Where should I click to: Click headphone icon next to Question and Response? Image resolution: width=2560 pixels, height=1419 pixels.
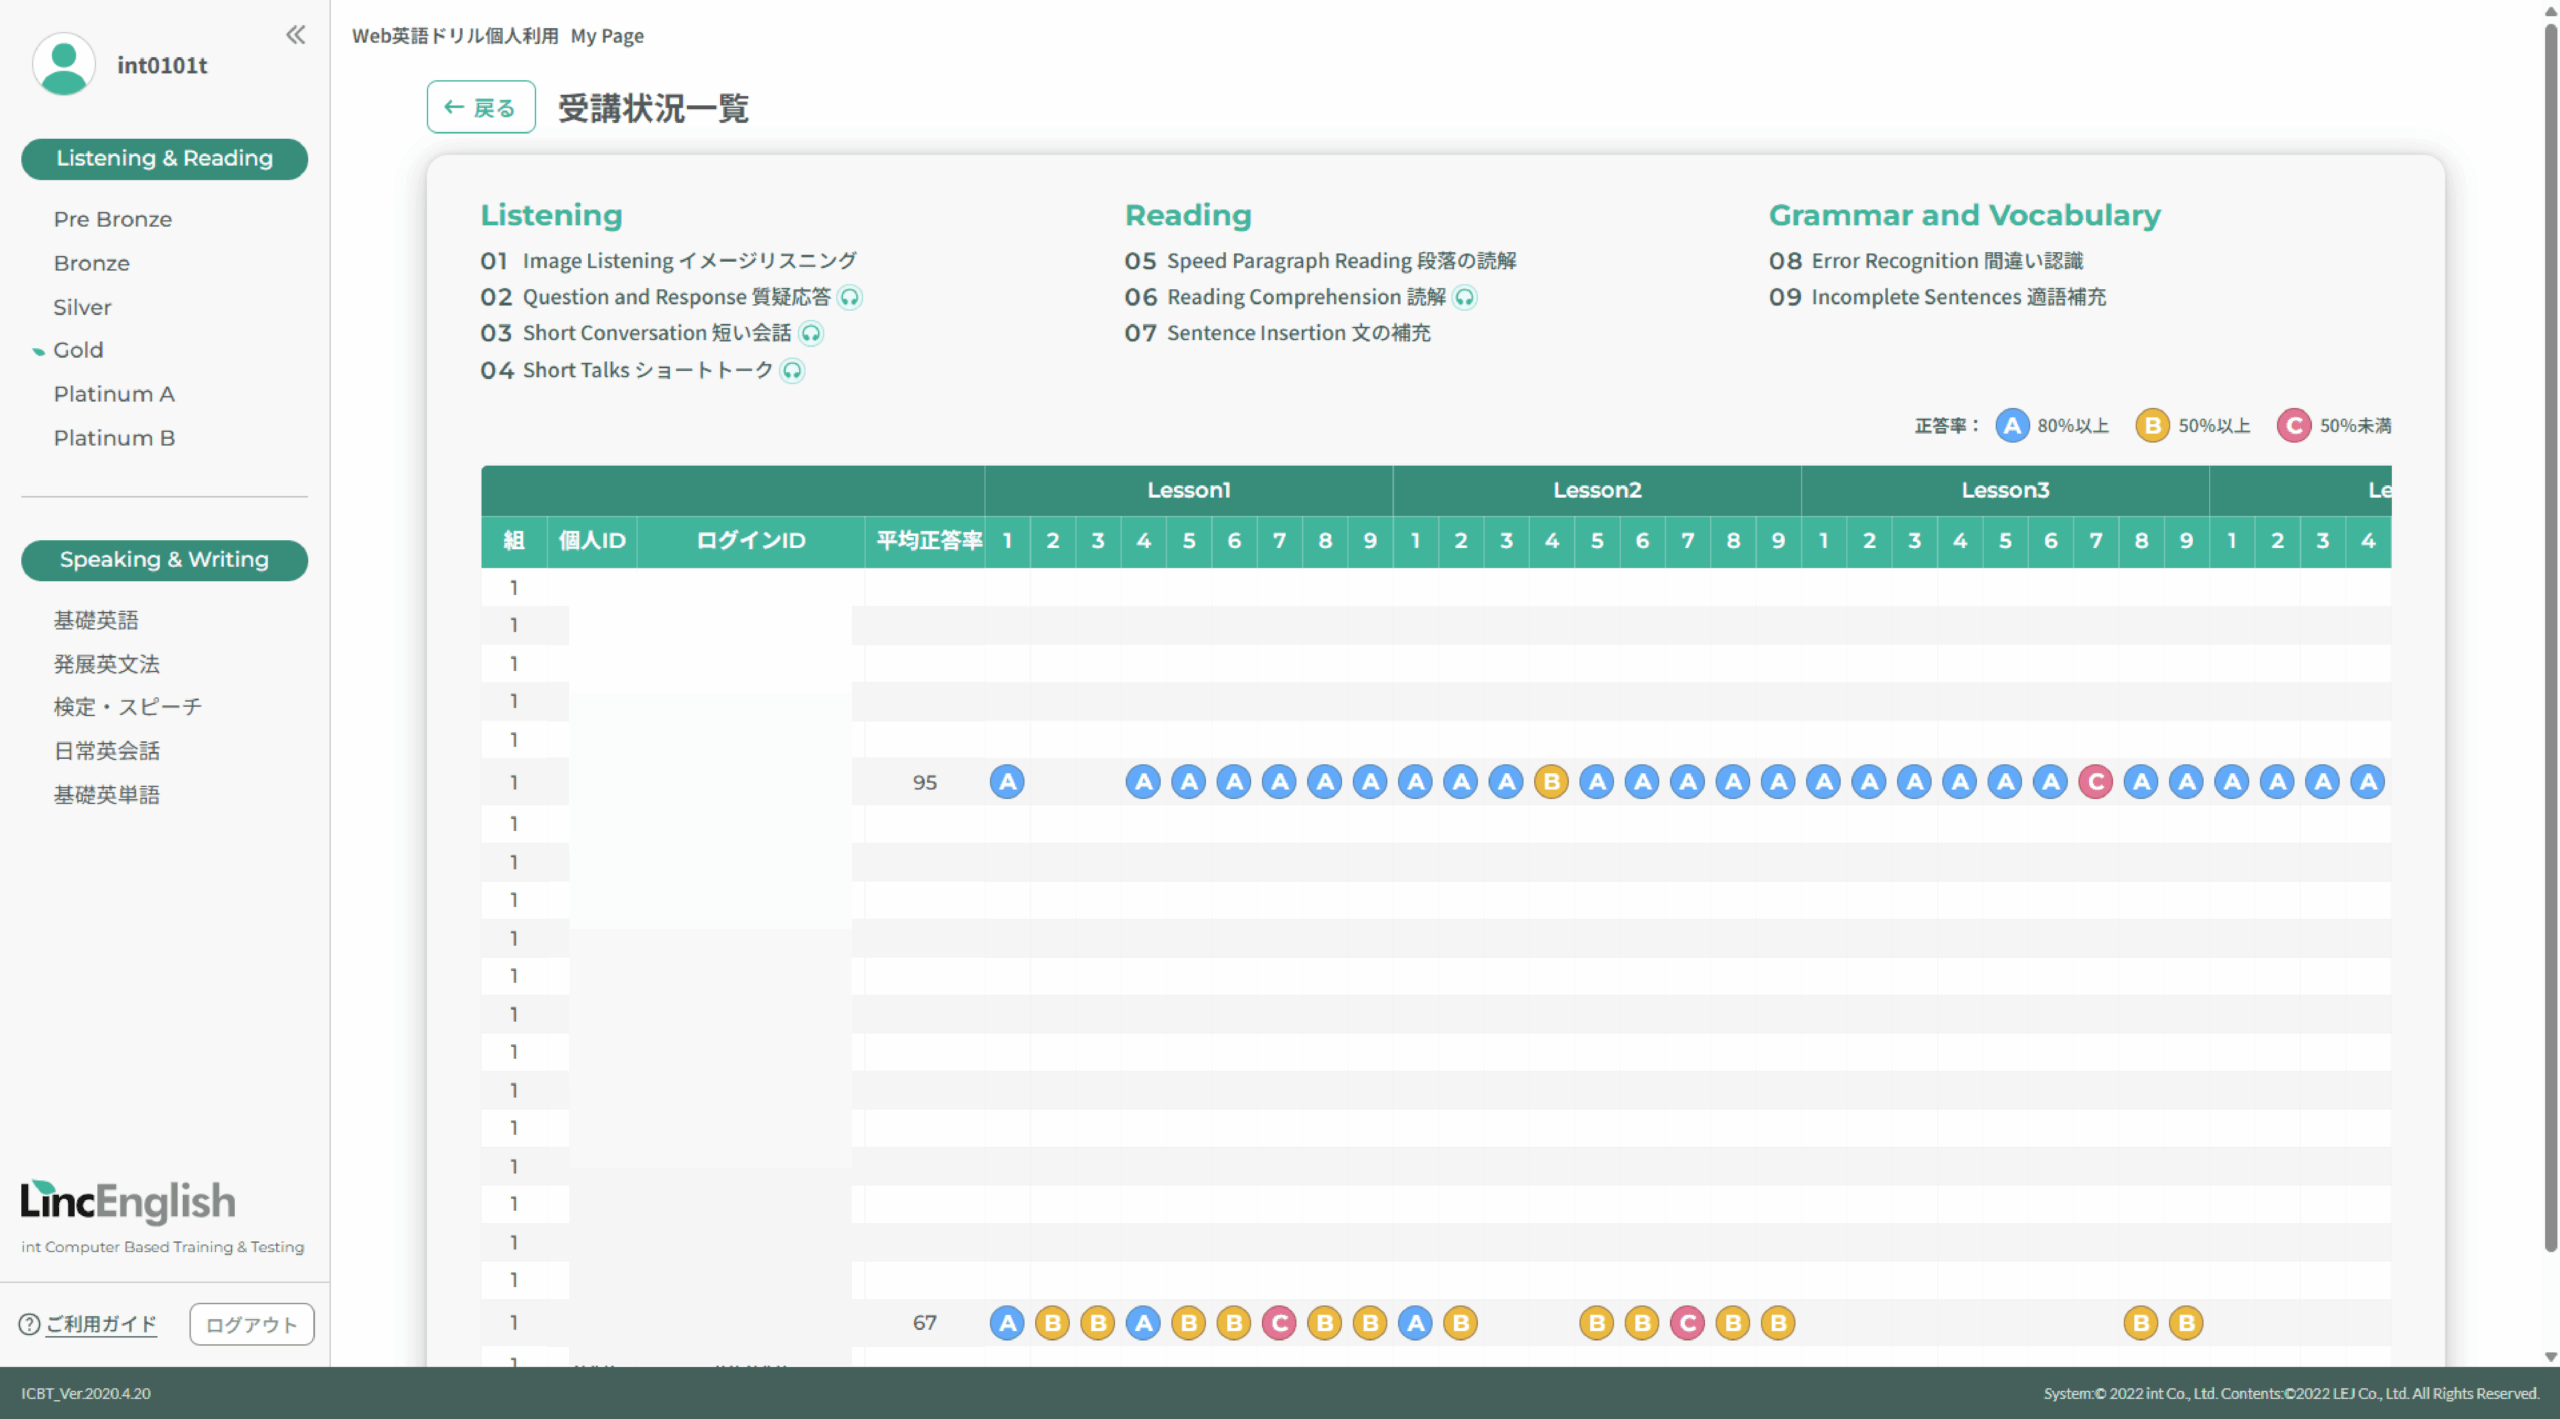(850, 297)
